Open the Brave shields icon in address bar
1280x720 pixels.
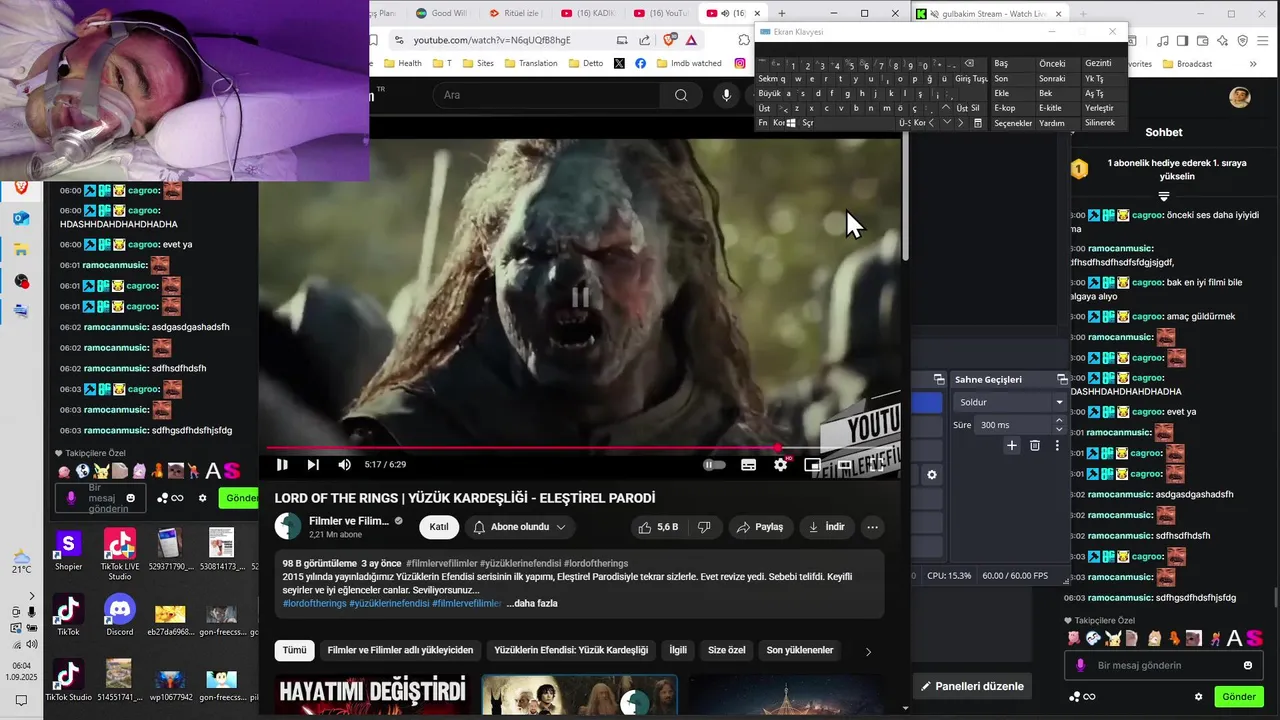tap(668, 40)
